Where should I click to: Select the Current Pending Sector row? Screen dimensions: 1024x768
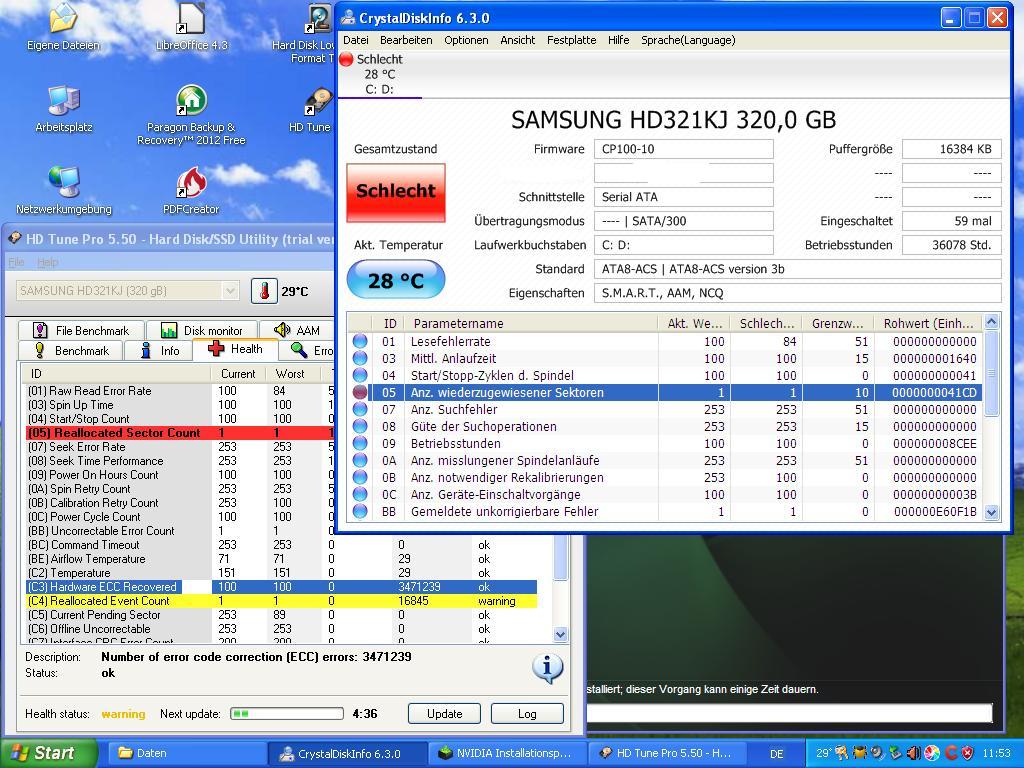pyautogui.click(x=281, y=615)
